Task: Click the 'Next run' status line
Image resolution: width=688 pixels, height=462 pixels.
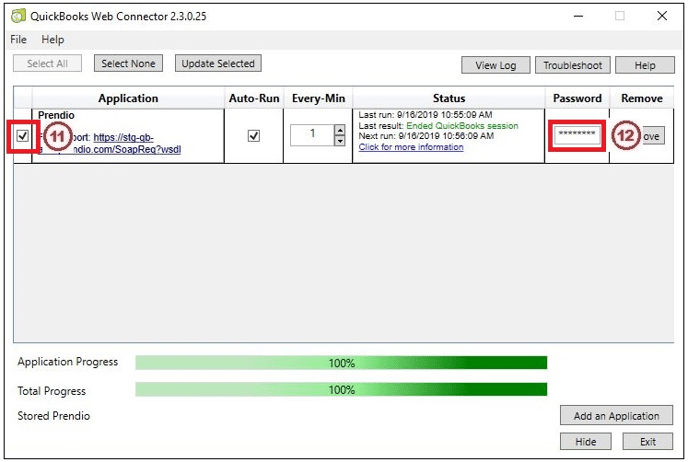Action: pyautogui.click(x=426, y=136)
